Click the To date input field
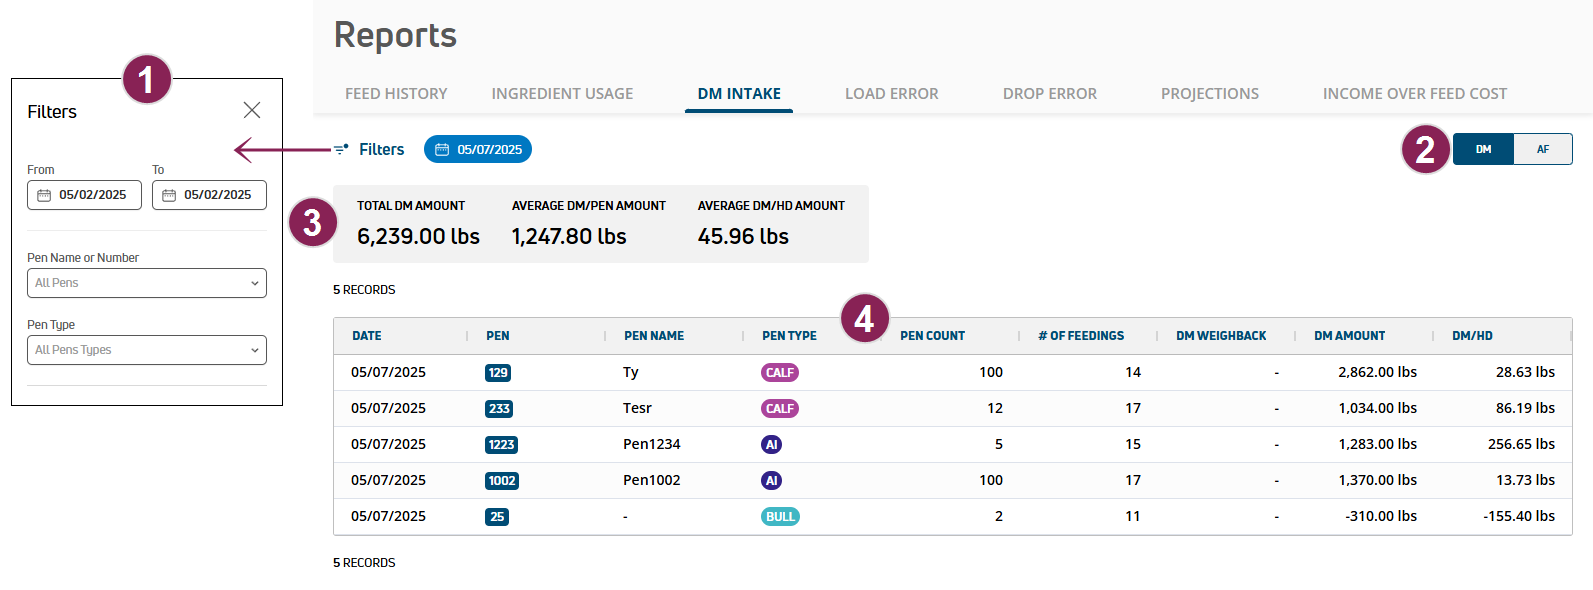Screen dimensions: 1593x590 coord(209,195)
